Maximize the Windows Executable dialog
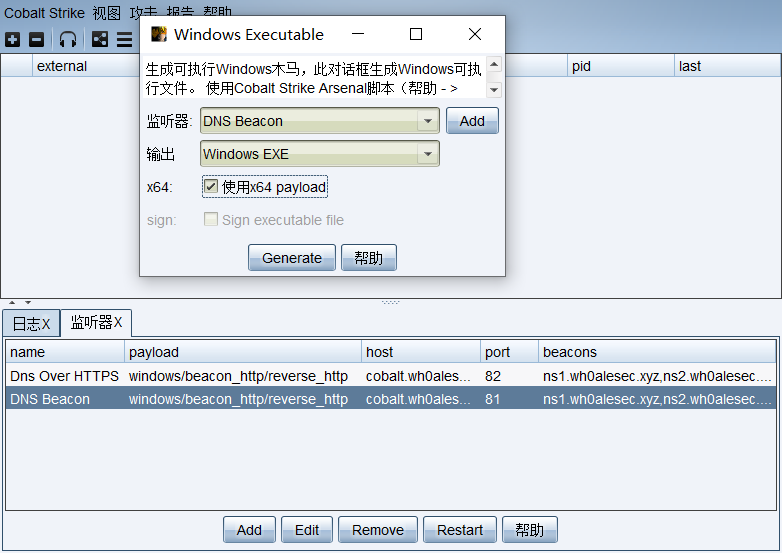Viewport: 782px width, 553px height. click(416, 34)
